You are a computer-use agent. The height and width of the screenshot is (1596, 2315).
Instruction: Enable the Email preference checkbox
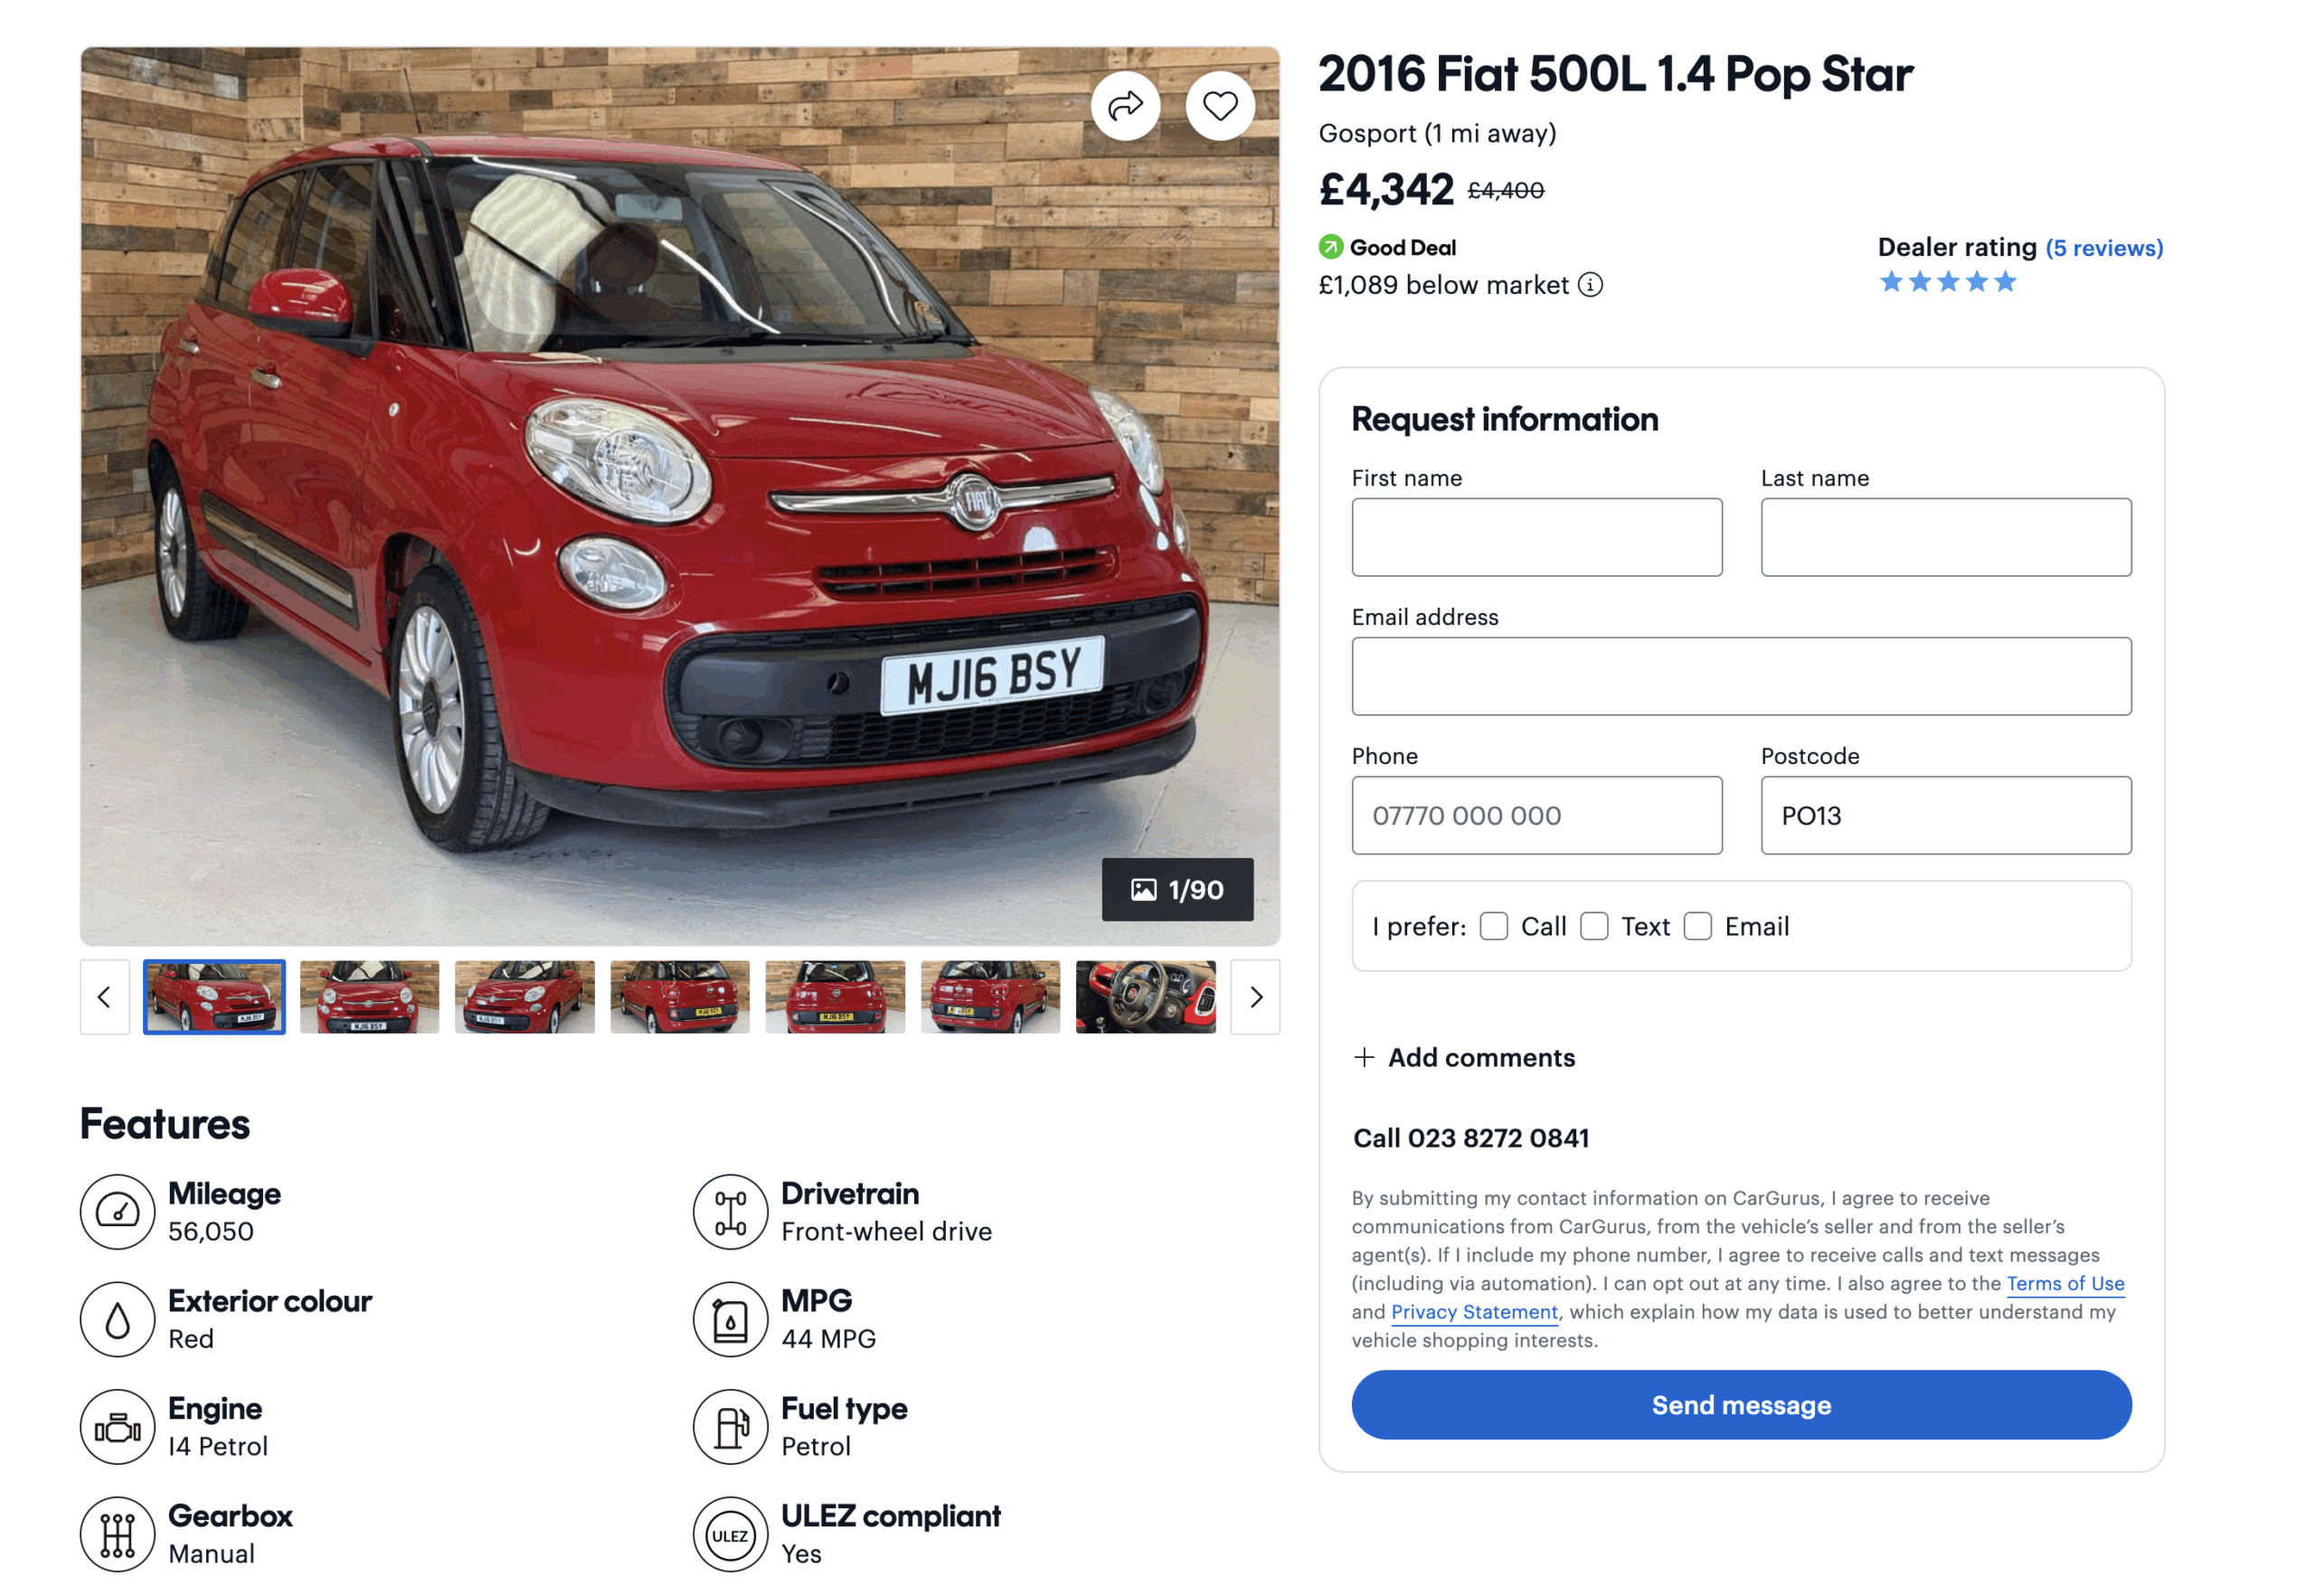pos(1698,926)
